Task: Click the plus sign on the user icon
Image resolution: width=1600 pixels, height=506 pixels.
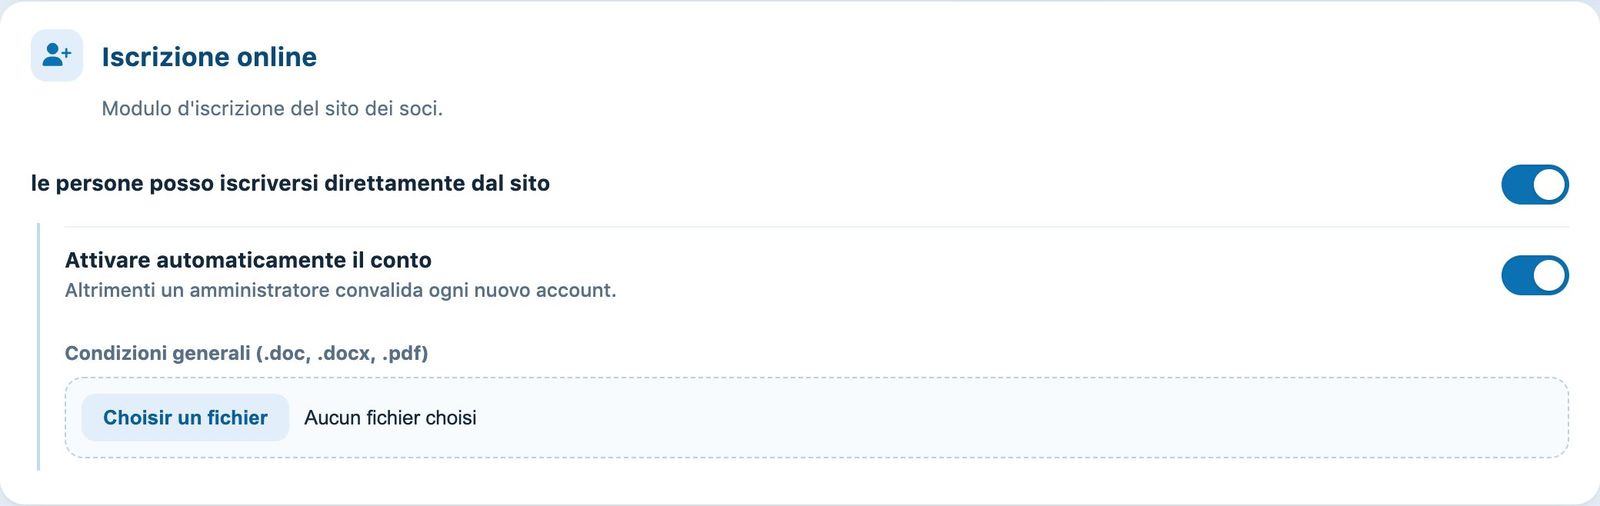Action: click(67, 51)
